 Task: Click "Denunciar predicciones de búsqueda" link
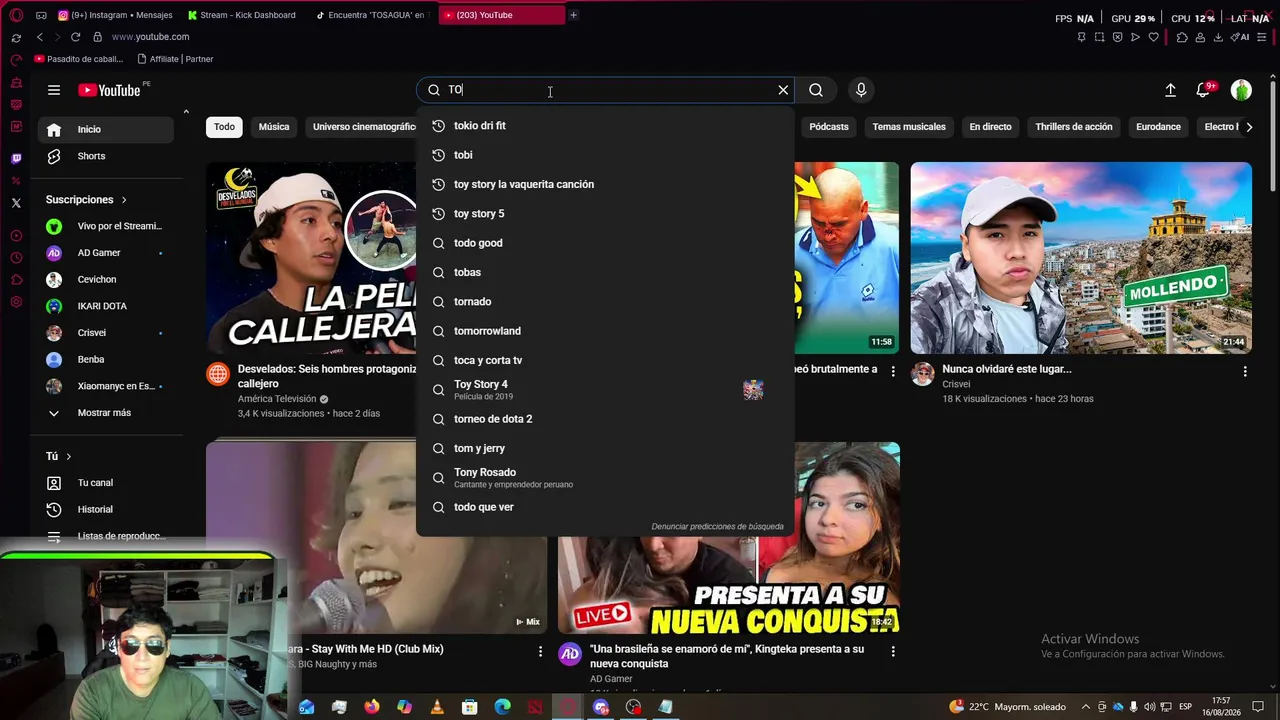717,527
